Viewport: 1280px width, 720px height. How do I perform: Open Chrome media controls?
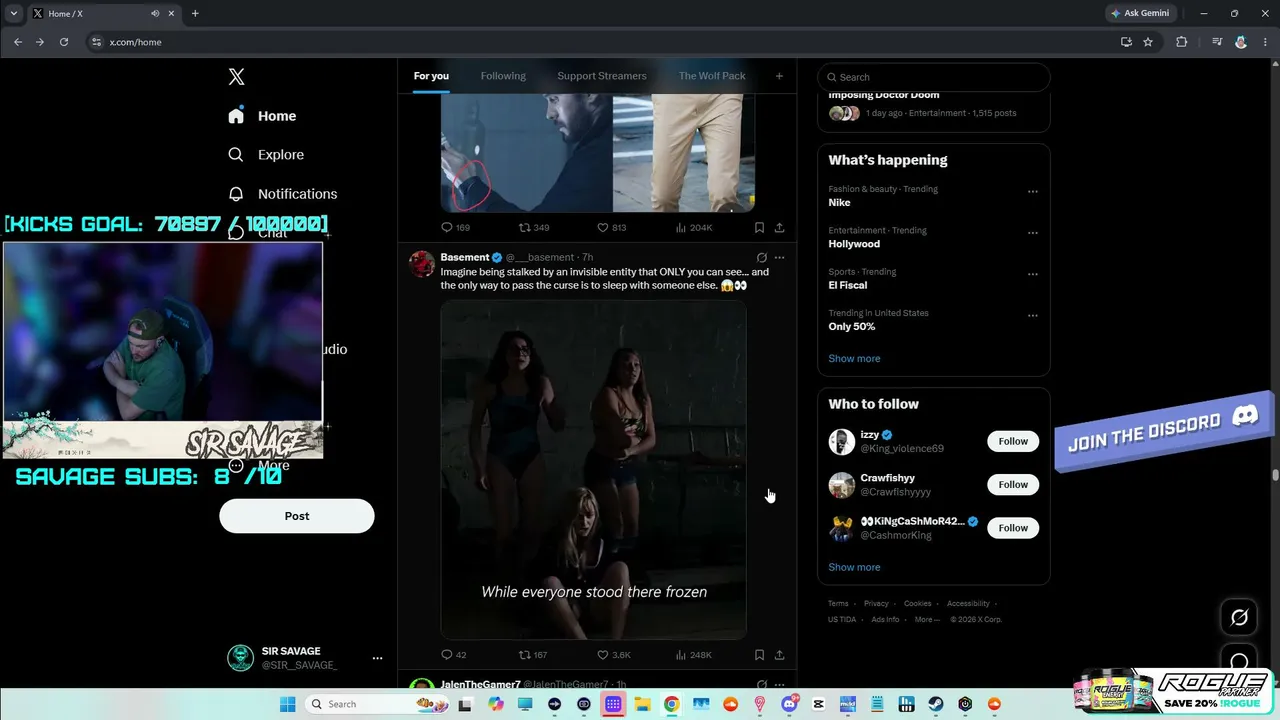pos(1217,42)
